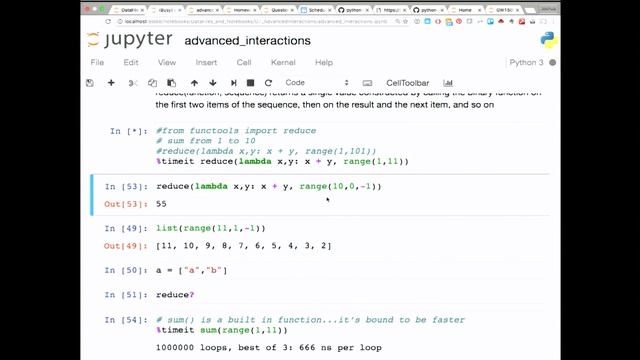This screenshot has height=360, width=640.
Task: Move the selected cell up
Action: coord(194,83)
